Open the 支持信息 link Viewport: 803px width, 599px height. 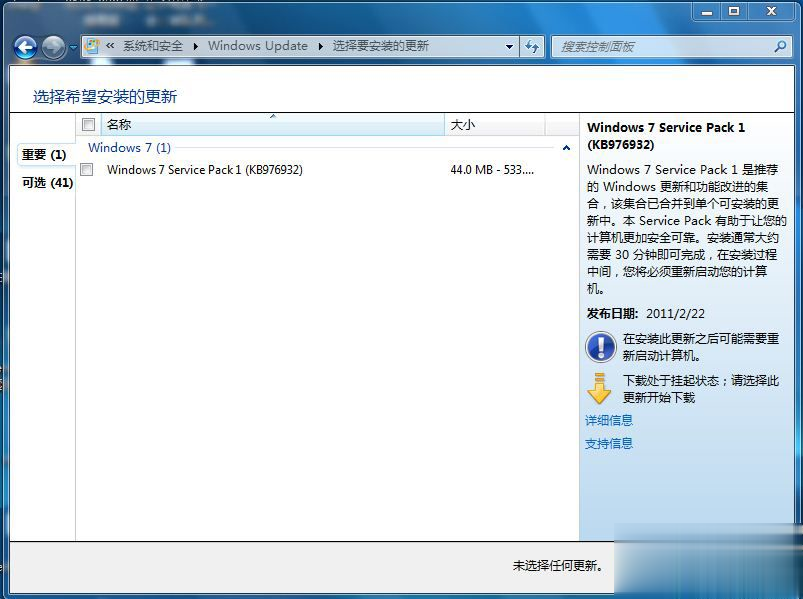[609, 443]
